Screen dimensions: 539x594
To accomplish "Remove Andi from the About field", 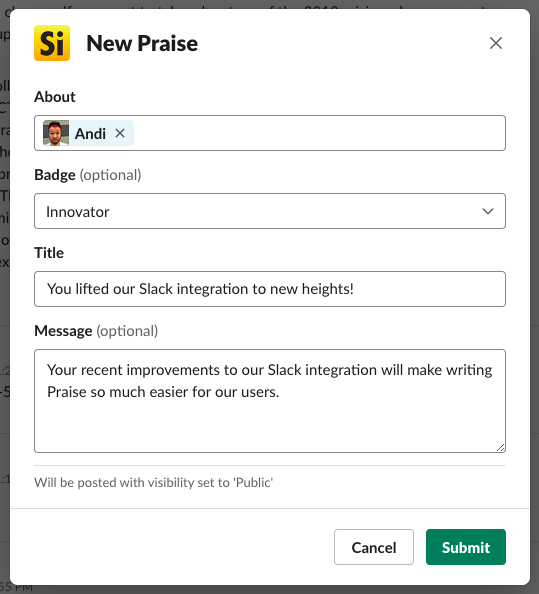I will pyautogui.click(x=120, y=133).
